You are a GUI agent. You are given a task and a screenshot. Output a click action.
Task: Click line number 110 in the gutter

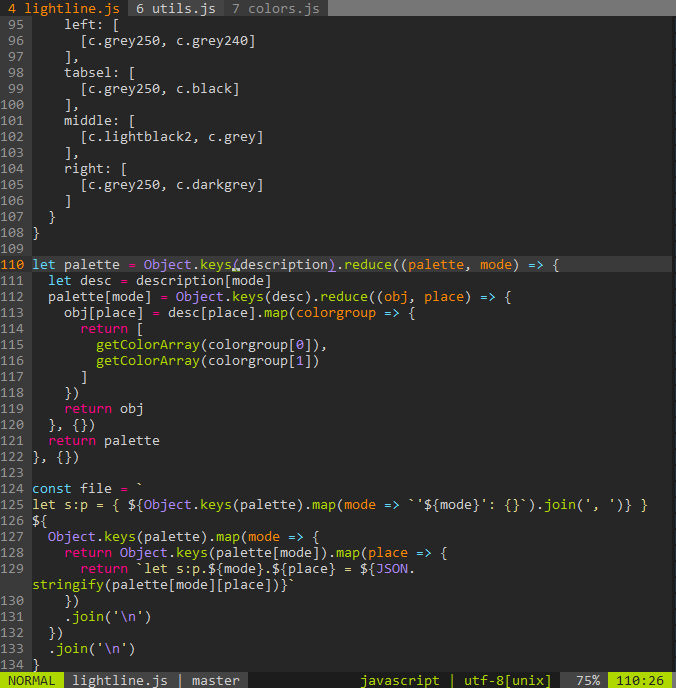[12, 265]
